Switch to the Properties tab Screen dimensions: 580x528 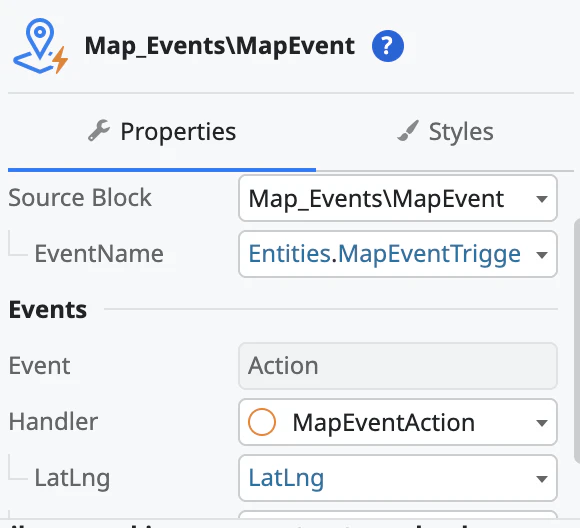click(162, 132)
